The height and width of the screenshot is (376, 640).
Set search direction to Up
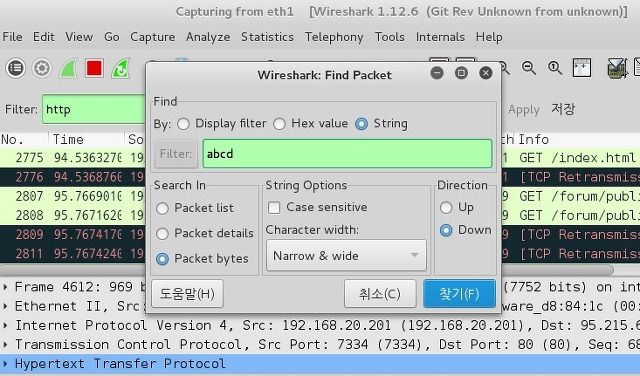[x=446, y=207]
